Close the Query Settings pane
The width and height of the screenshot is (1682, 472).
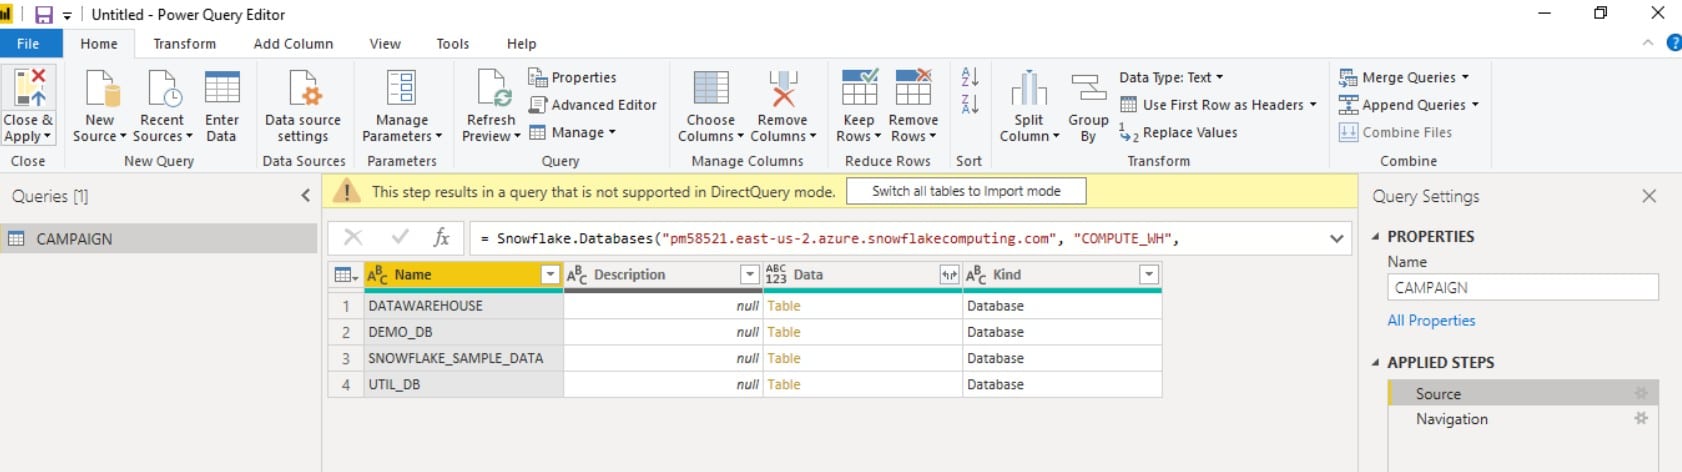tap(1649, 196)
